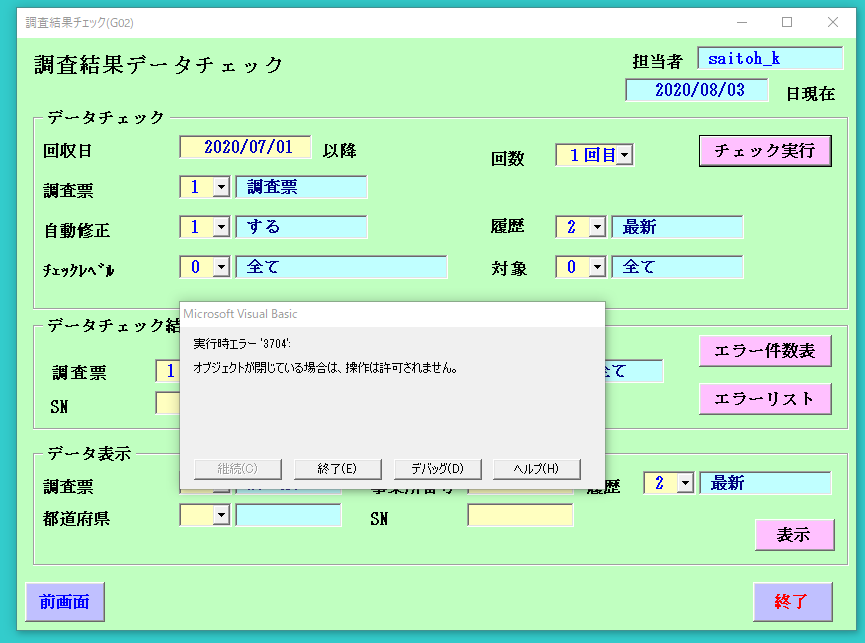Click the 最新 field in データ表示
Screen dimensions: 865x643
(x=765, y=483)
